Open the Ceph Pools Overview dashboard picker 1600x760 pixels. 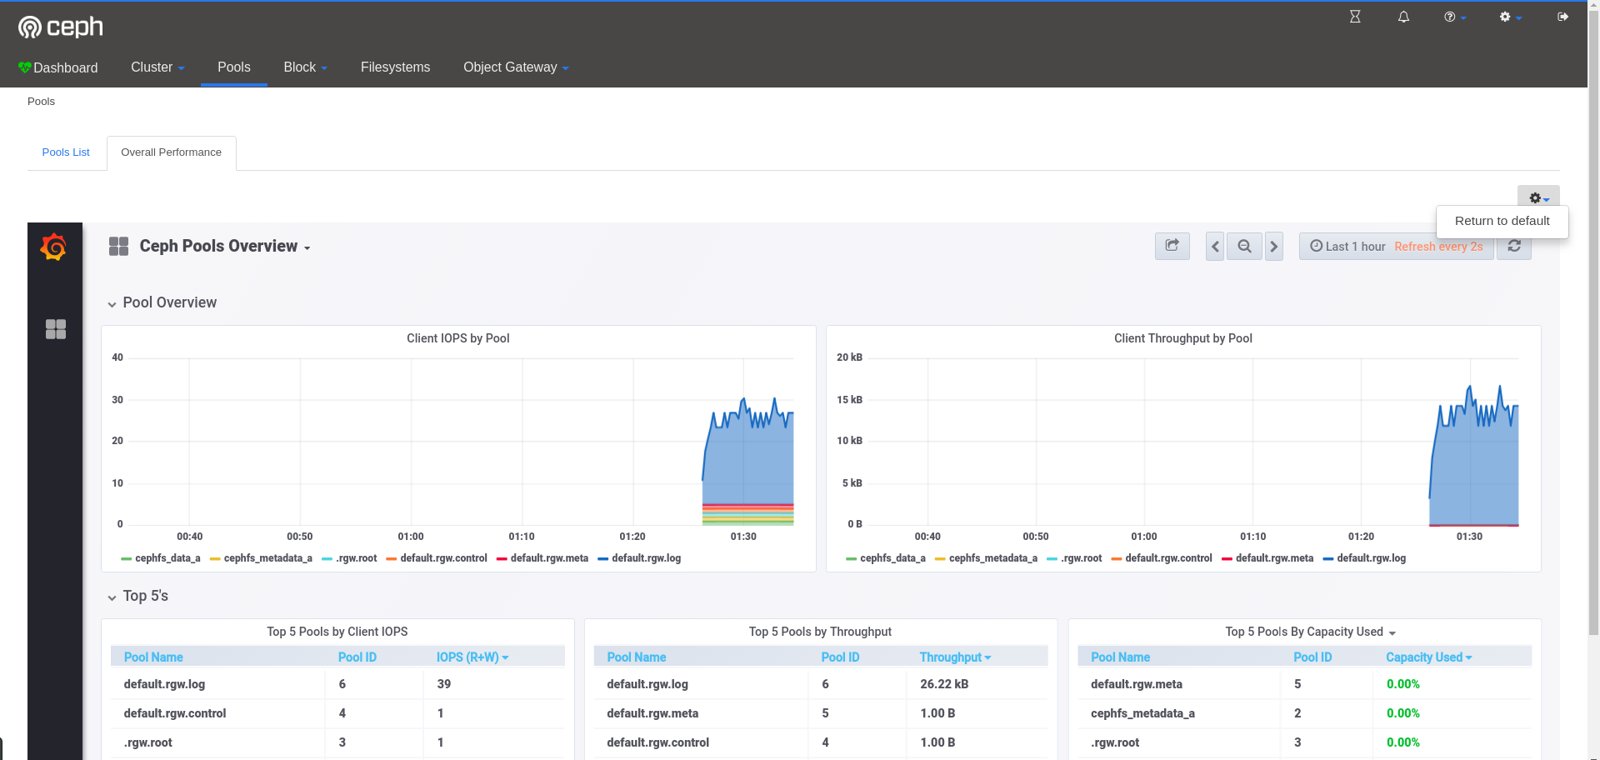point(225,246)
